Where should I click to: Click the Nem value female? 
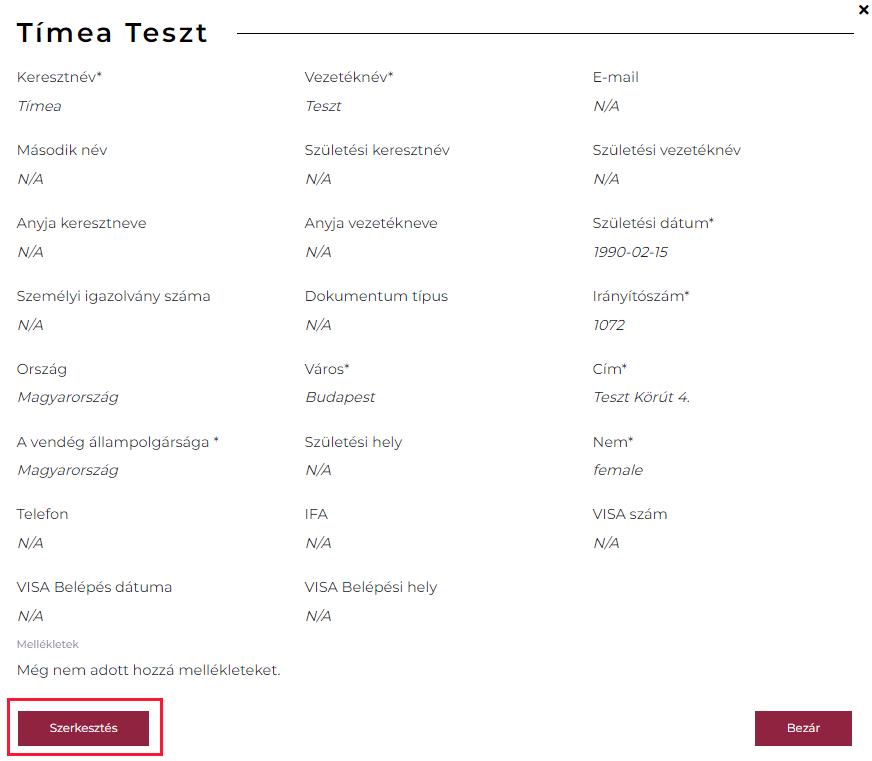(x=617, y=470)
